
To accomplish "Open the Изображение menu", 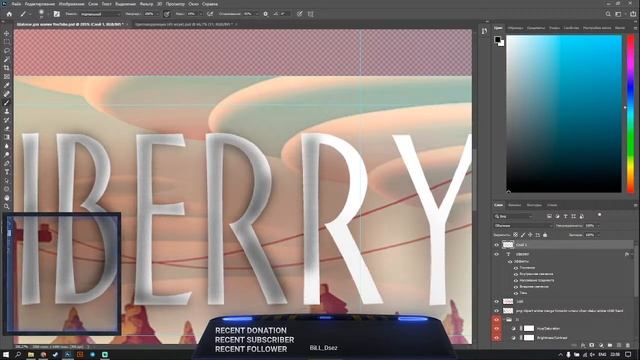I will point(71,4).
